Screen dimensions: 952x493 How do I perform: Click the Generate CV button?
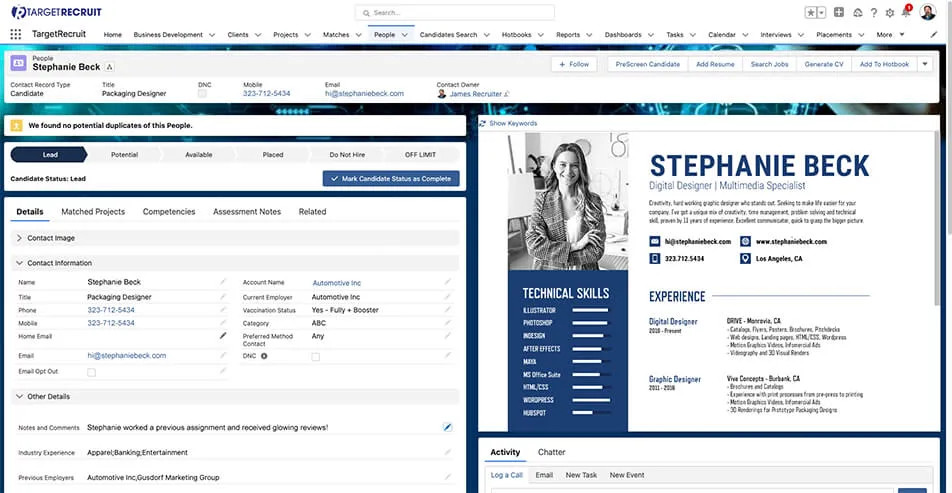pyautogui.click(x=823, y=64)
